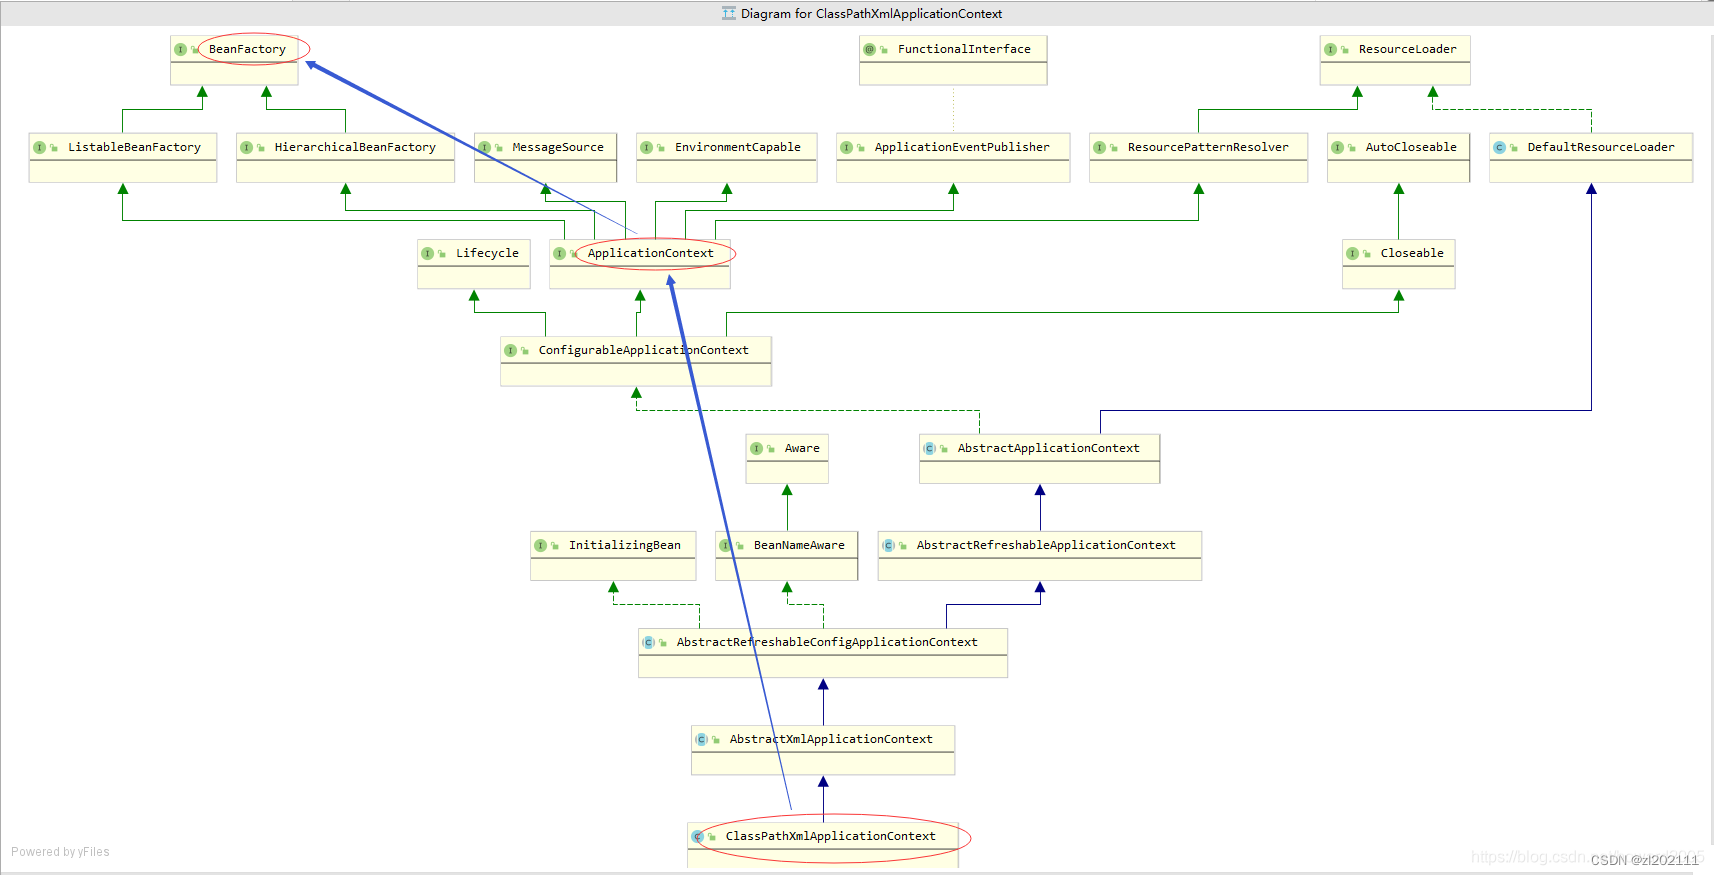
Task: Select the DefaultResourceLoader node label
Action: click(1601, 147)
